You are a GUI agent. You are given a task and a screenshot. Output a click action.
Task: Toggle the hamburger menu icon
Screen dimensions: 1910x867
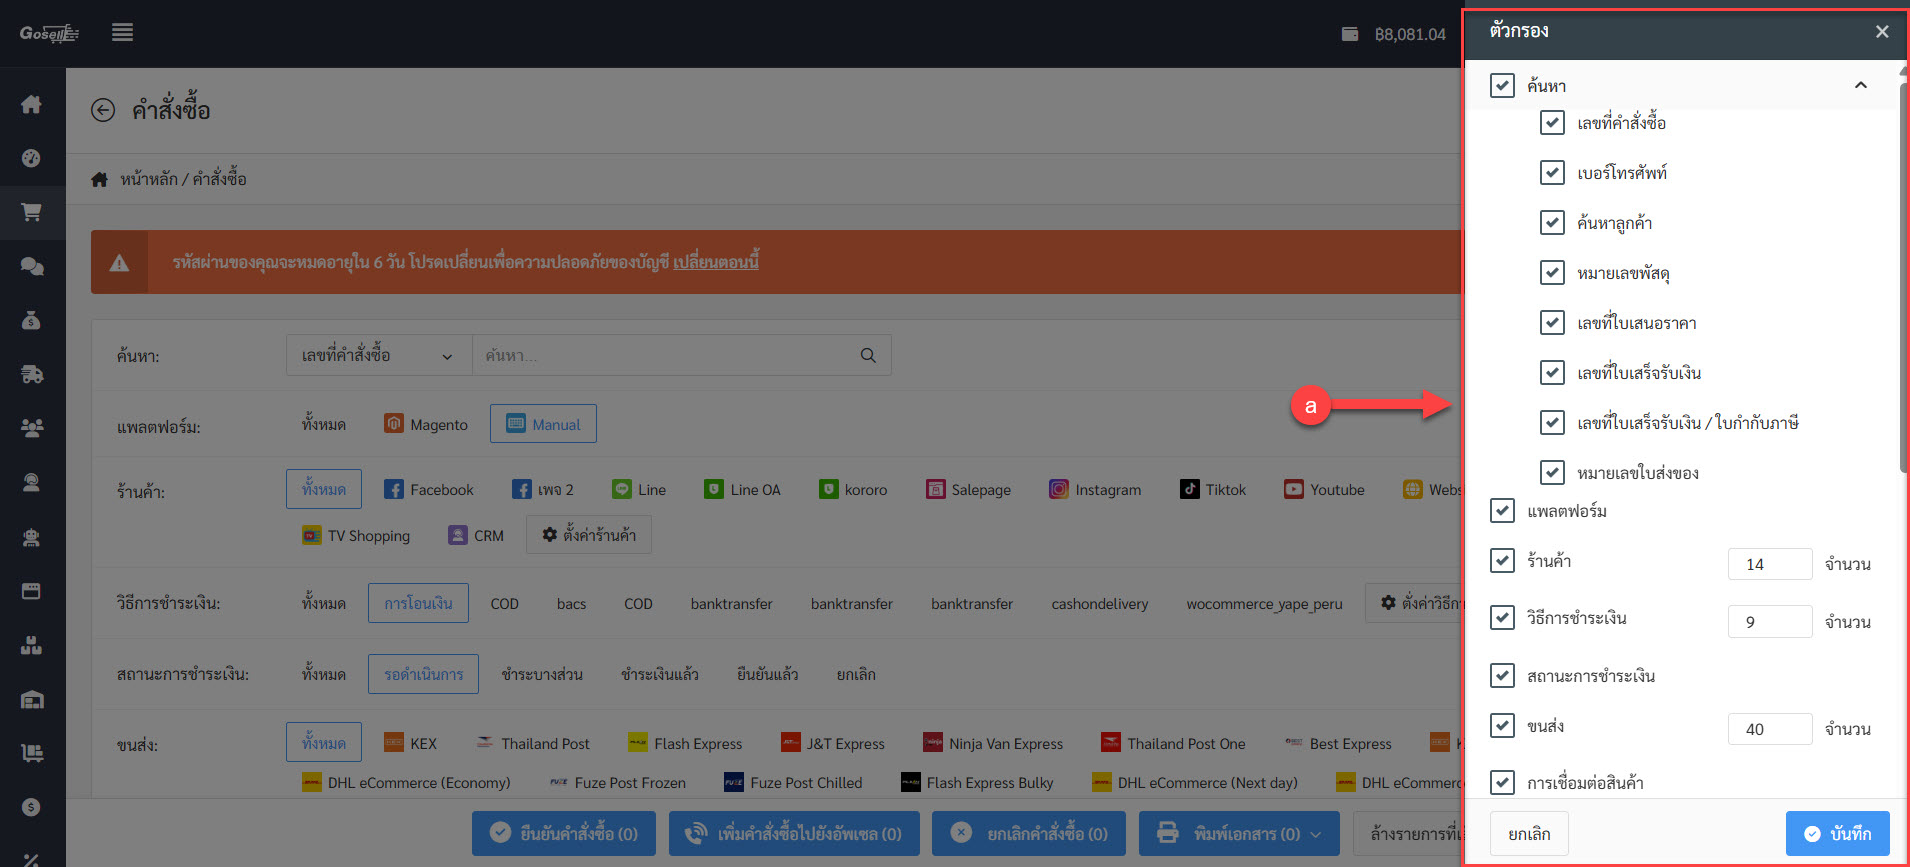[x=122, y=33]
